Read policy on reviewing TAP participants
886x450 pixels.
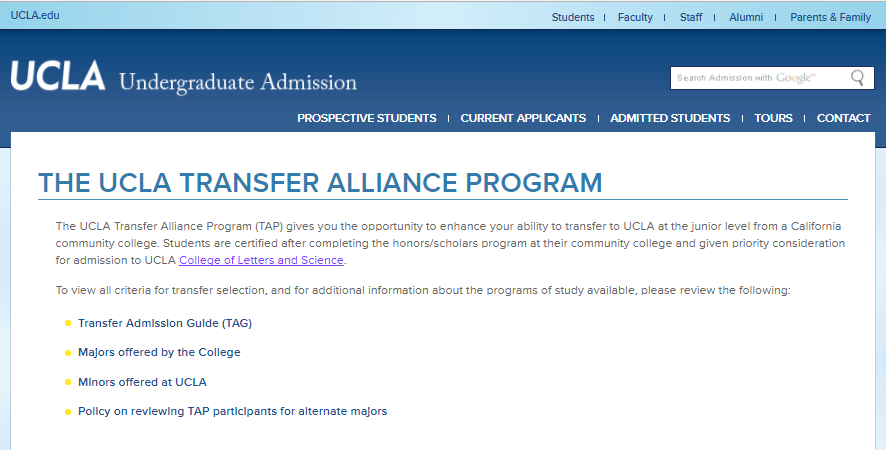pos(232,411)
